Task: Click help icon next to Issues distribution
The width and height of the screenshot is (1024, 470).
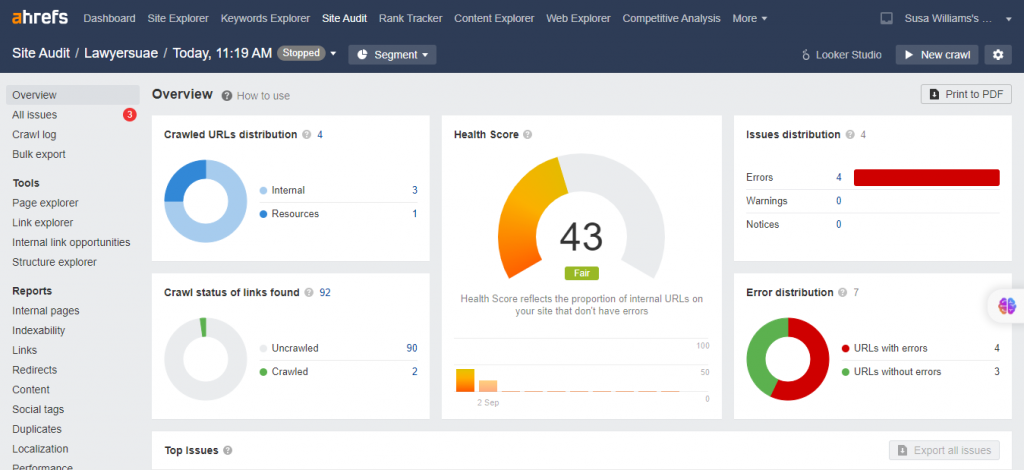Action: 850,134
